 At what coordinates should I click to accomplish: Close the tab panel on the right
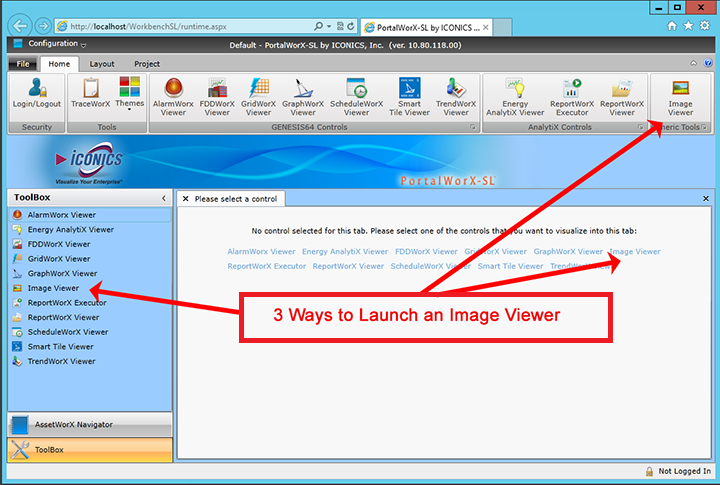point(706,199)
